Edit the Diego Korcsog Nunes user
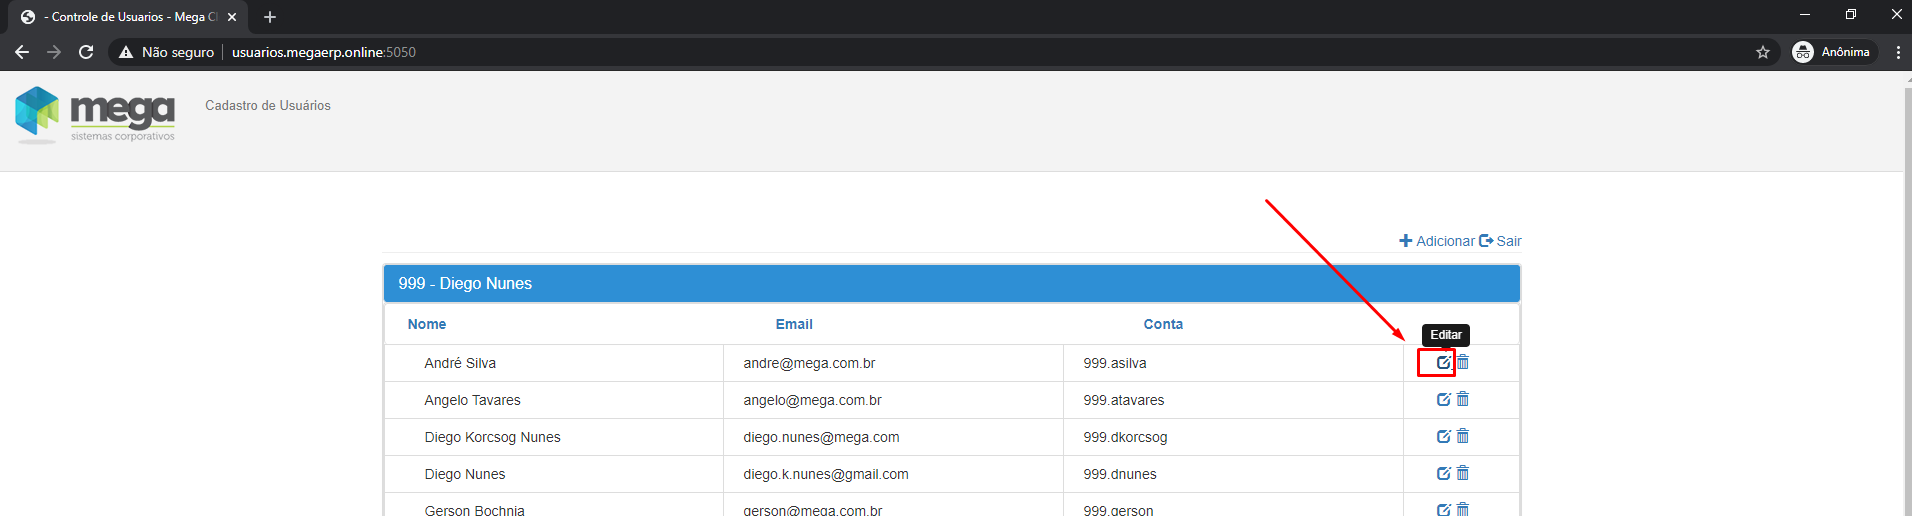 click(1443, 436)
